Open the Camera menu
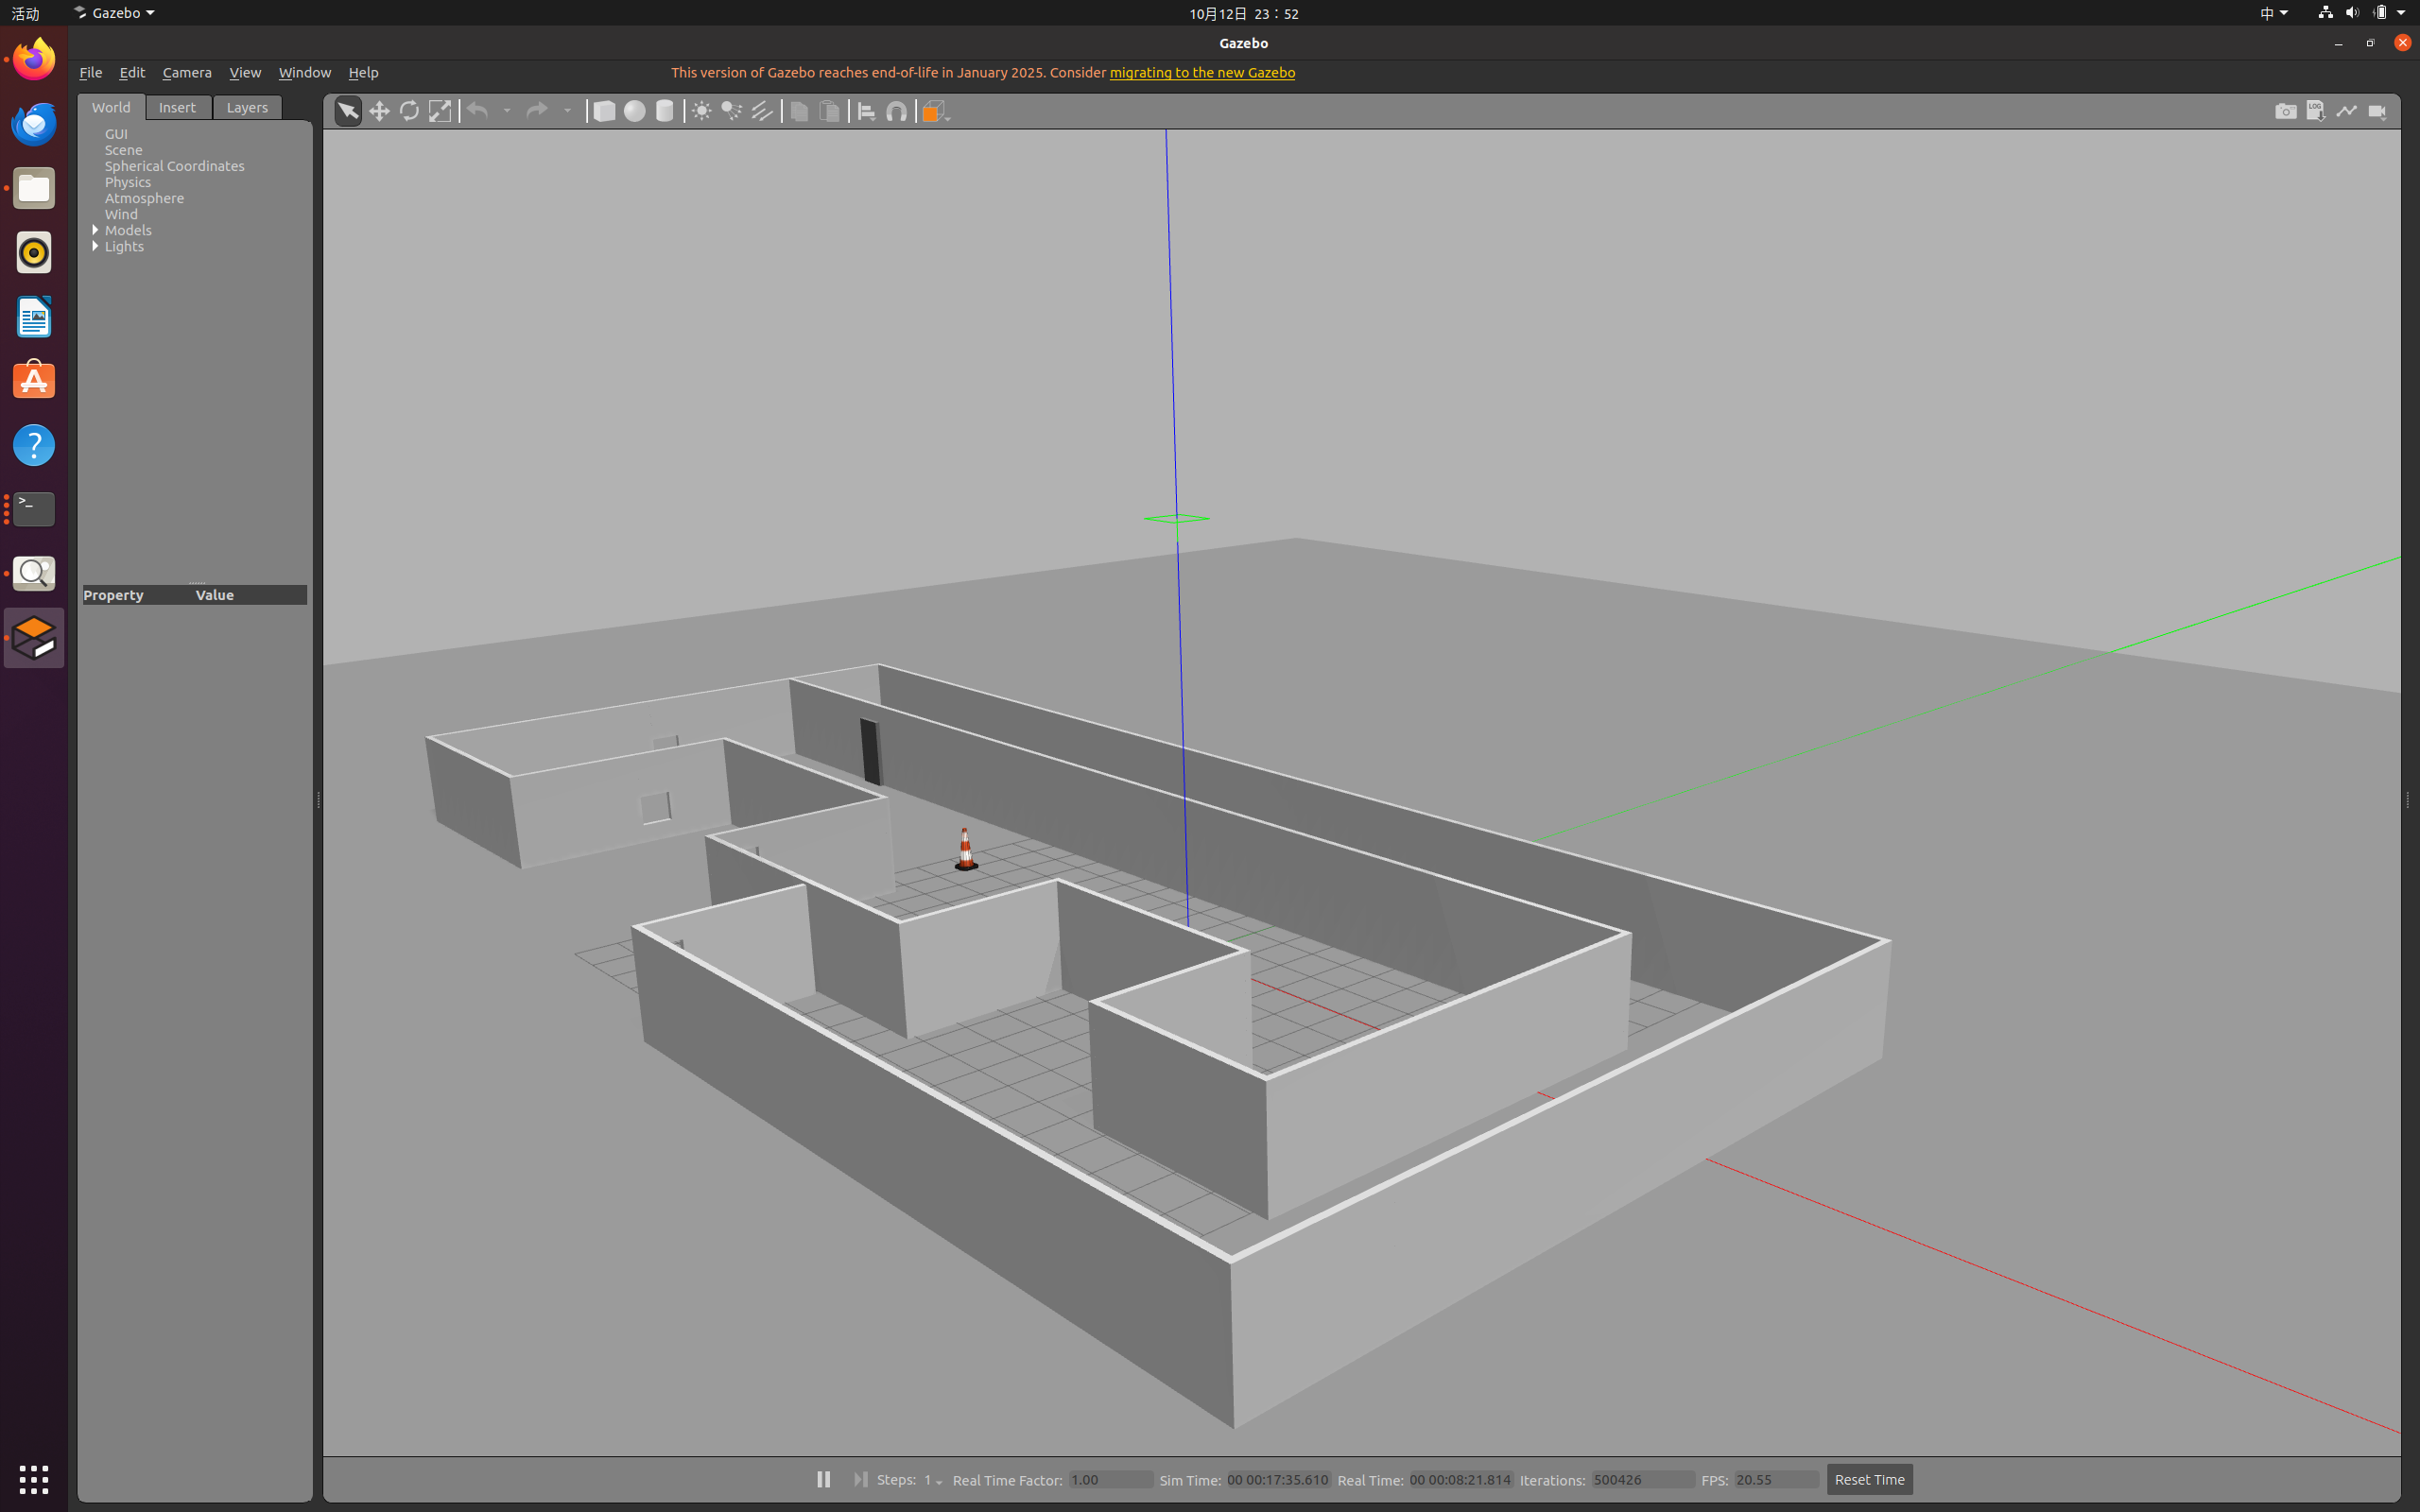The width and height of the screenshot is (2420, 1512). (x=187, y=72)
